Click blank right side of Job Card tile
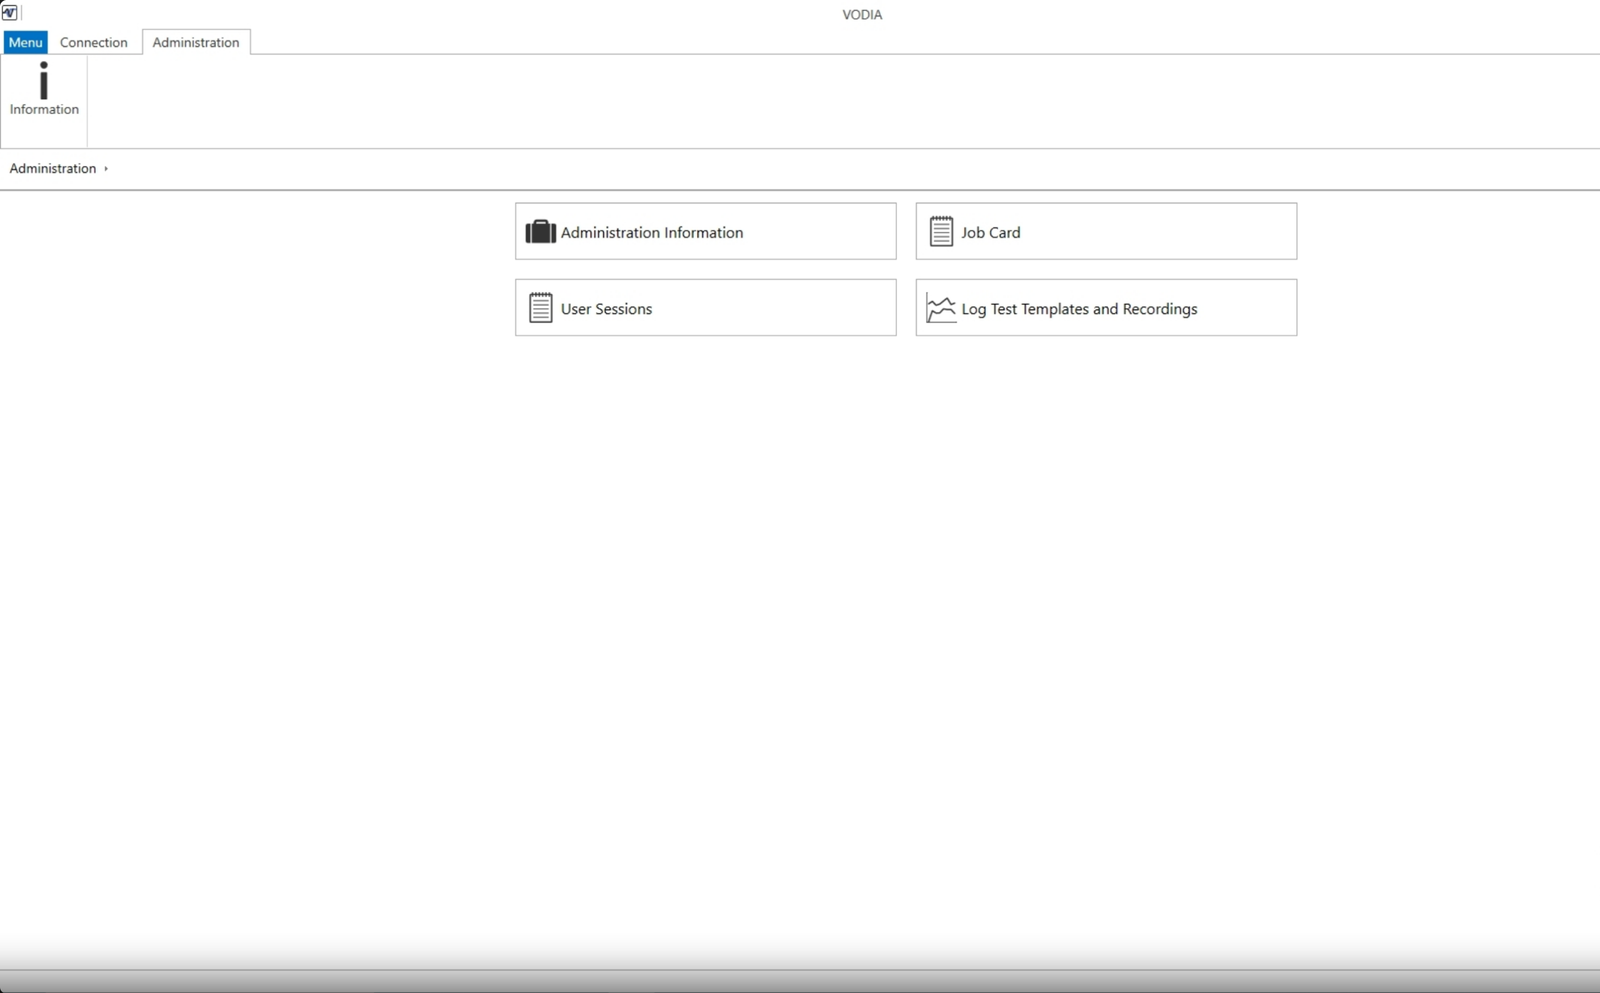 pyautogui.click(x=1200, y=232)
